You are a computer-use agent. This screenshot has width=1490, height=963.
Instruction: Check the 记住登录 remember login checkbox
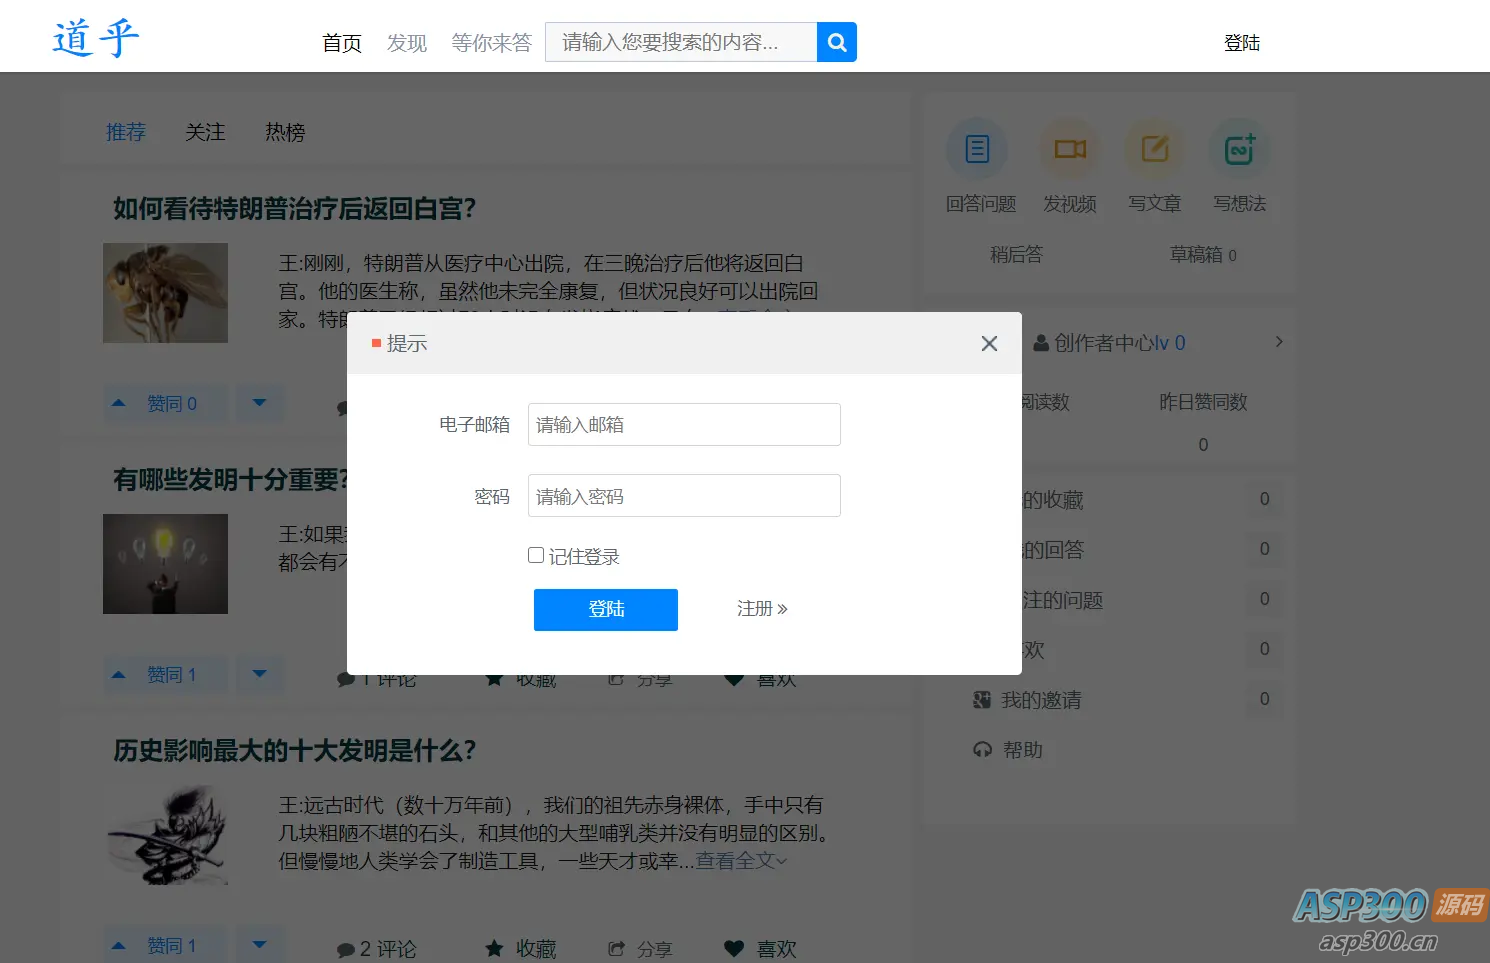[x=536, y=554]
